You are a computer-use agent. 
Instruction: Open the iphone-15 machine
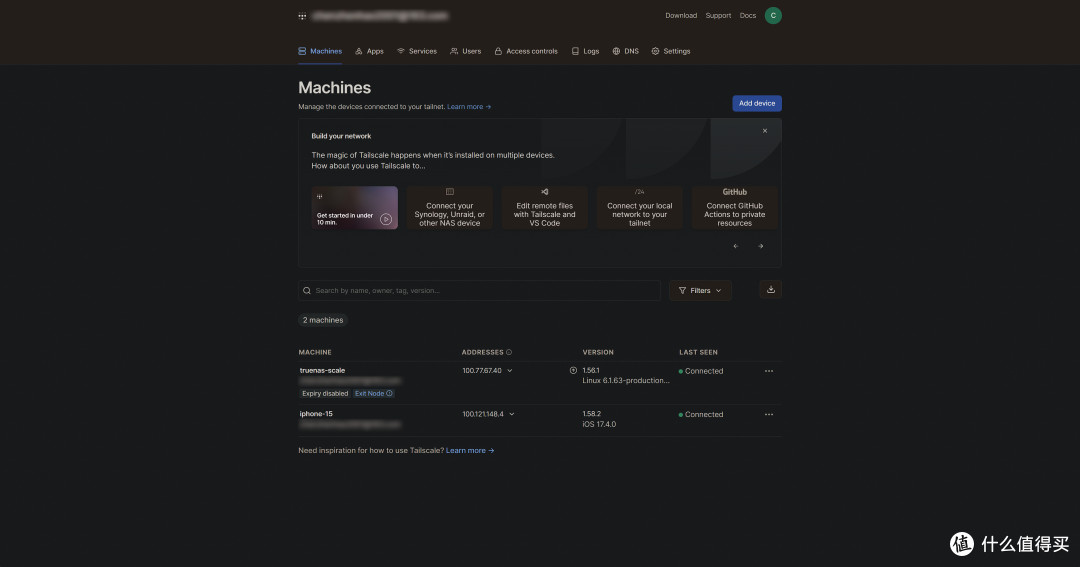click(316, 414)
